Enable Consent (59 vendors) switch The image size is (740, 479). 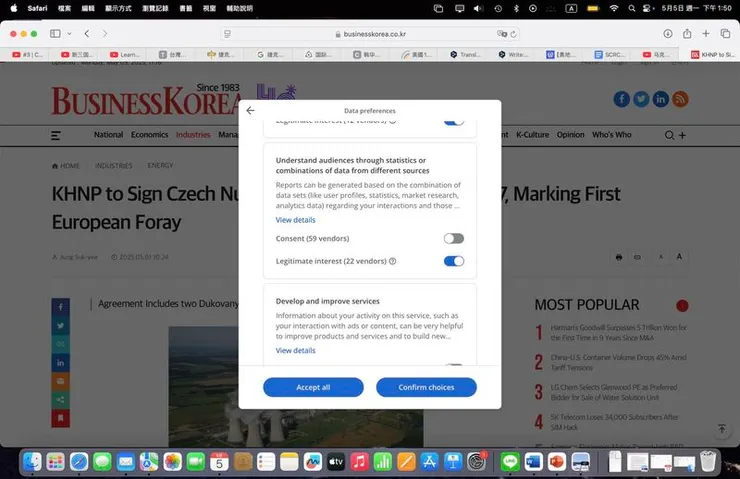pyautogui.click(x=454, y=238)
